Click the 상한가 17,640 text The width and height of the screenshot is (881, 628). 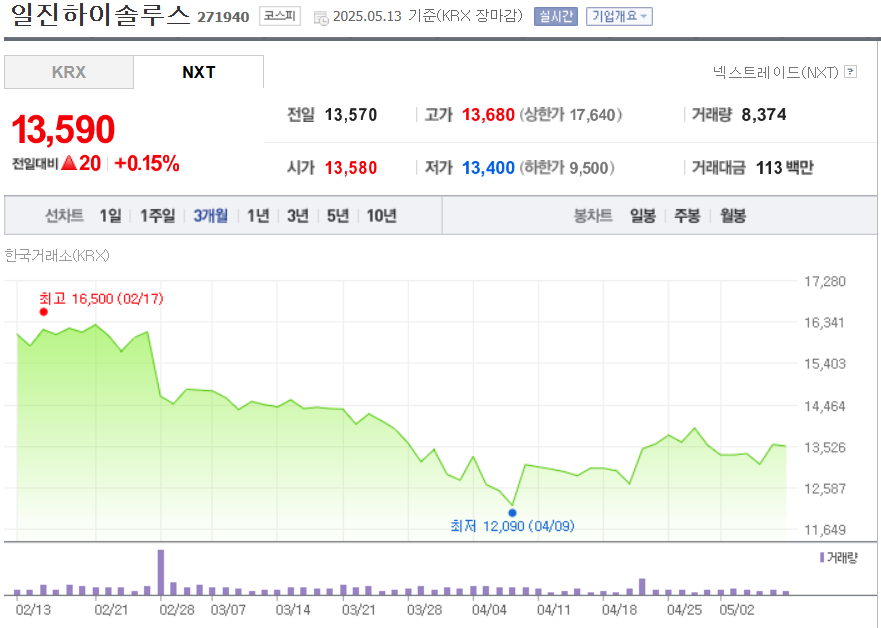(x=570, y=115)
